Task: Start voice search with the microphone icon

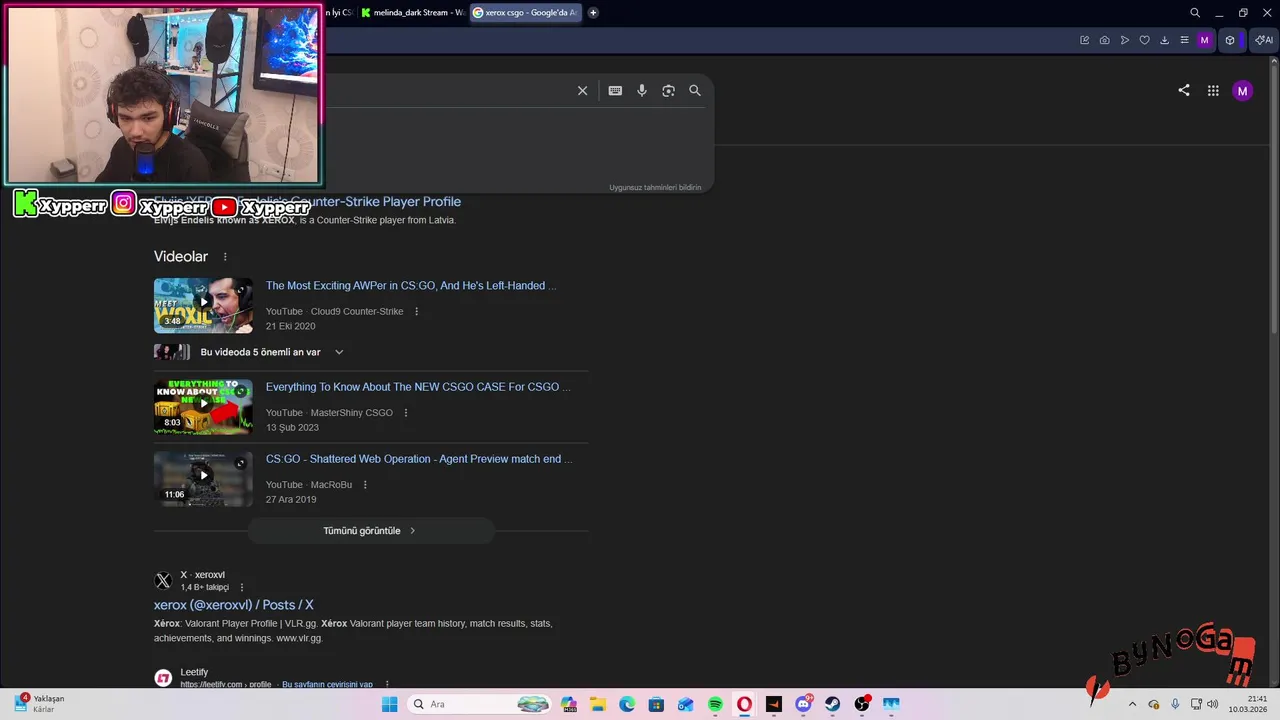Action: point(642,90)
